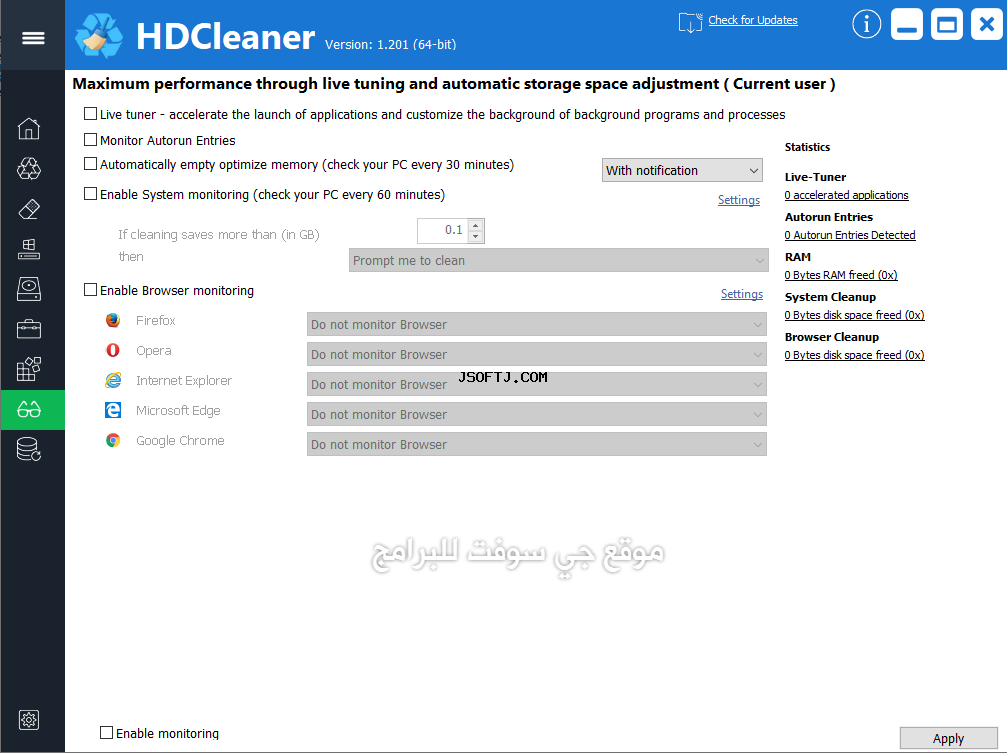The width and height of the screenshot is (1007, 753).
Task: Open Internet Explorer monitoring dropdown
Action: click(537, 384)
